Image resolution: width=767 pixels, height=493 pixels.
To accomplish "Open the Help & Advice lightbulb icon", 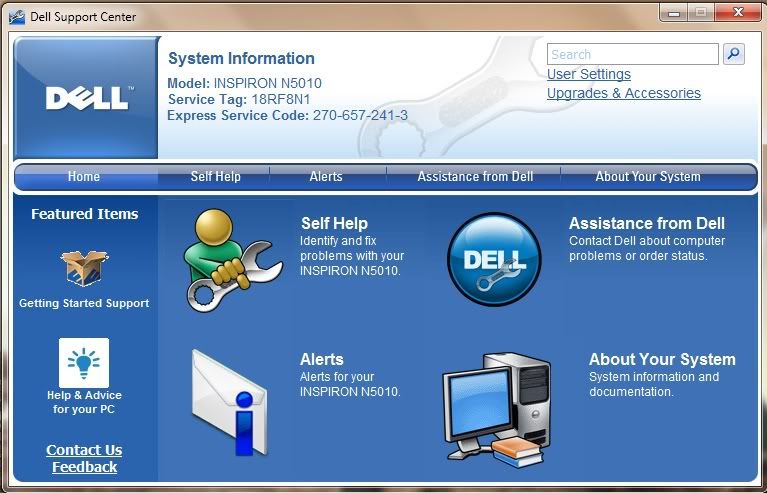I will [x=84, y=362].
